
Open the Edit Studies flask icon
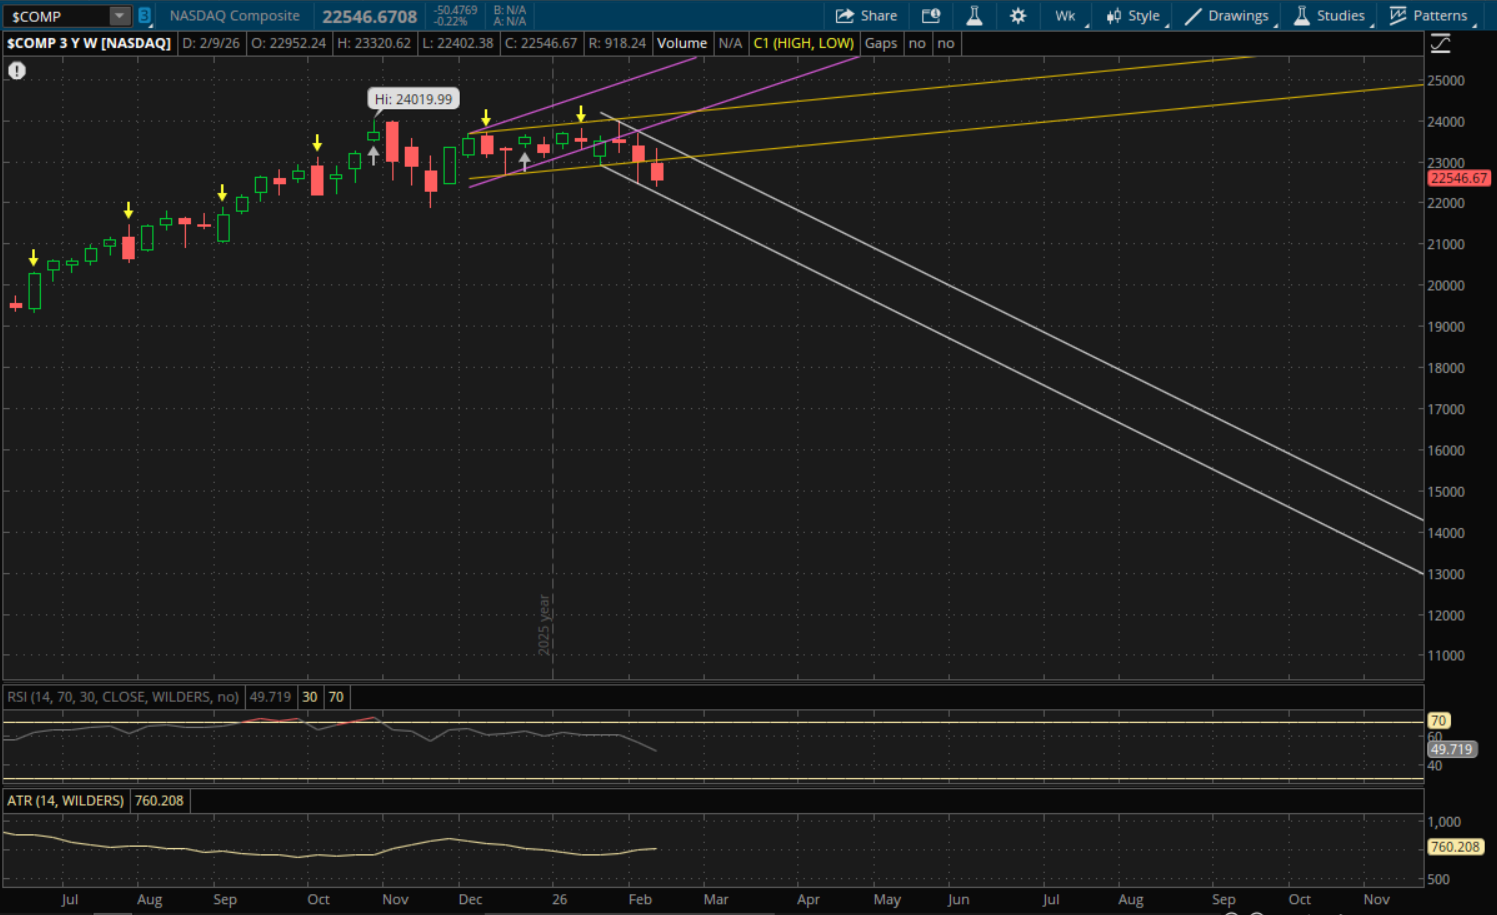tap(974, 16)
